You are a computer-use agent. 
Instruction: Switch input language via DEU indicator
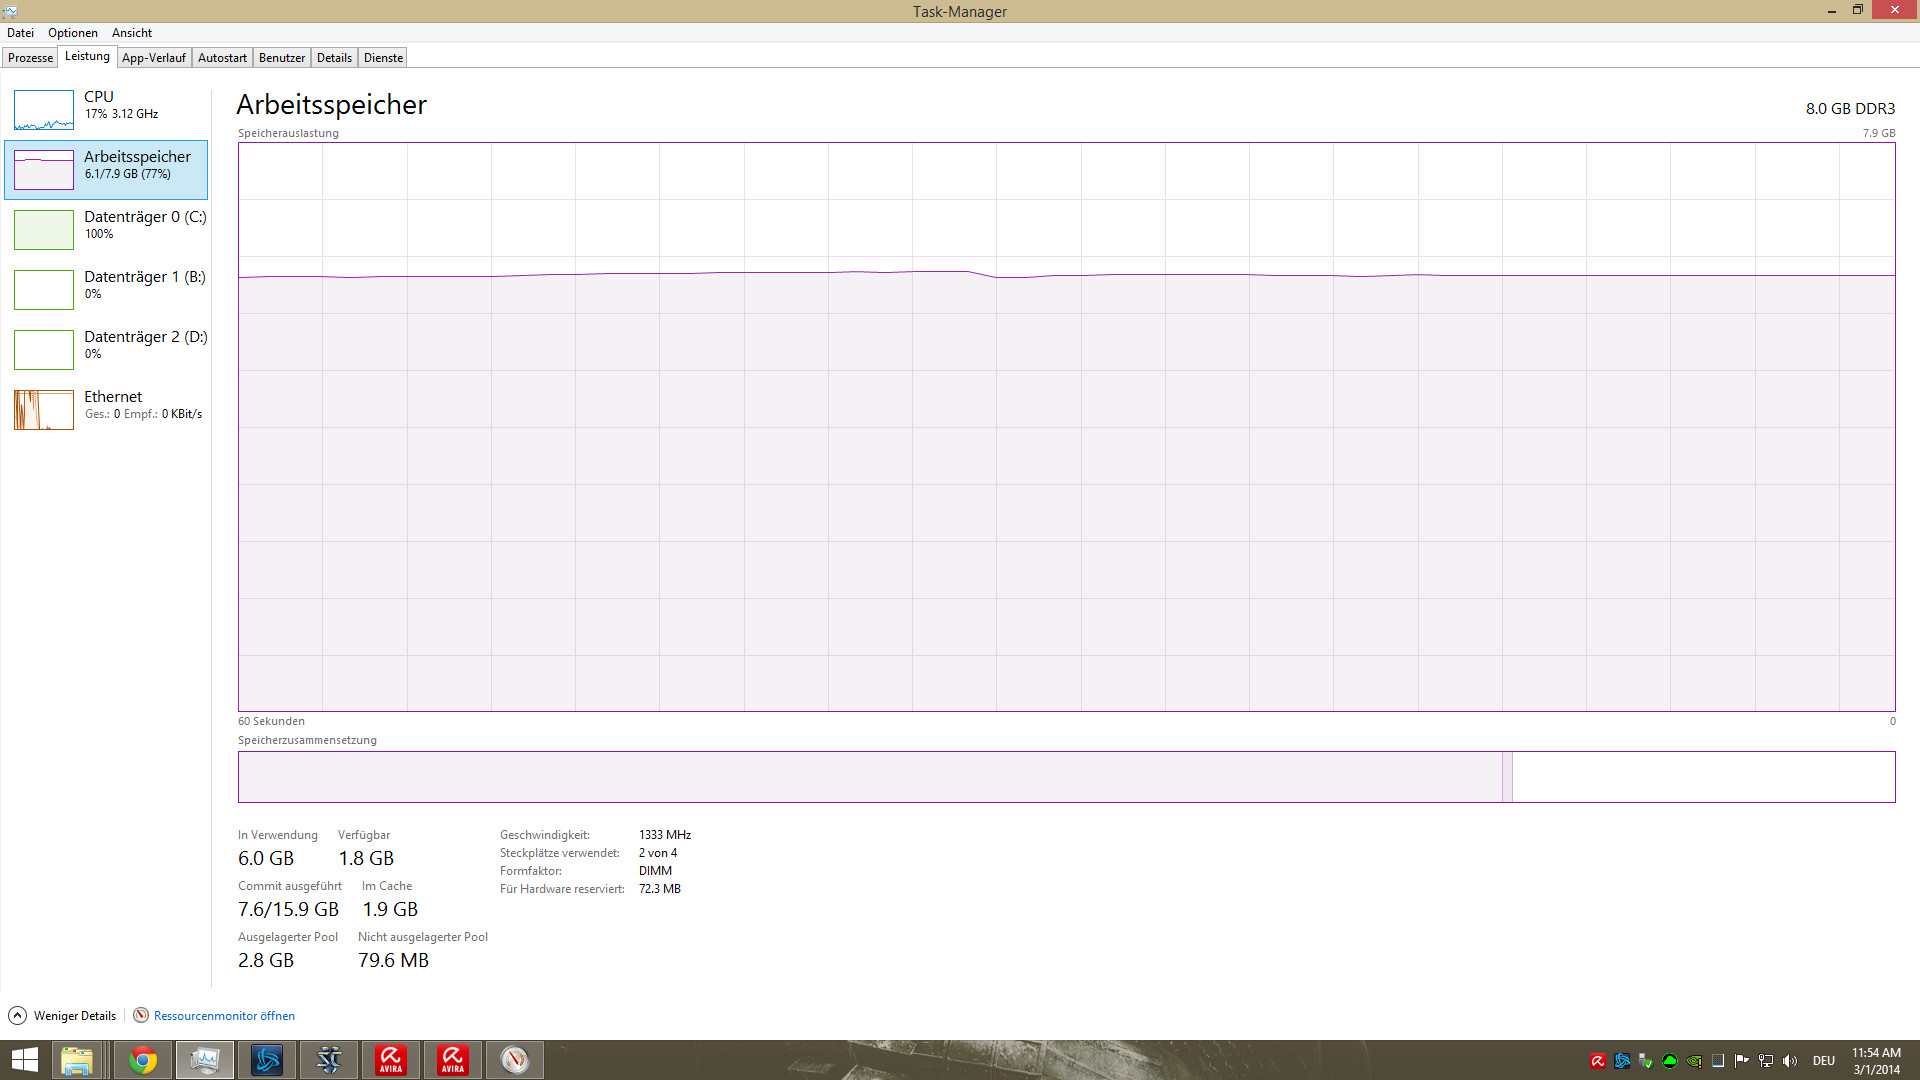pos(1823,1061)
